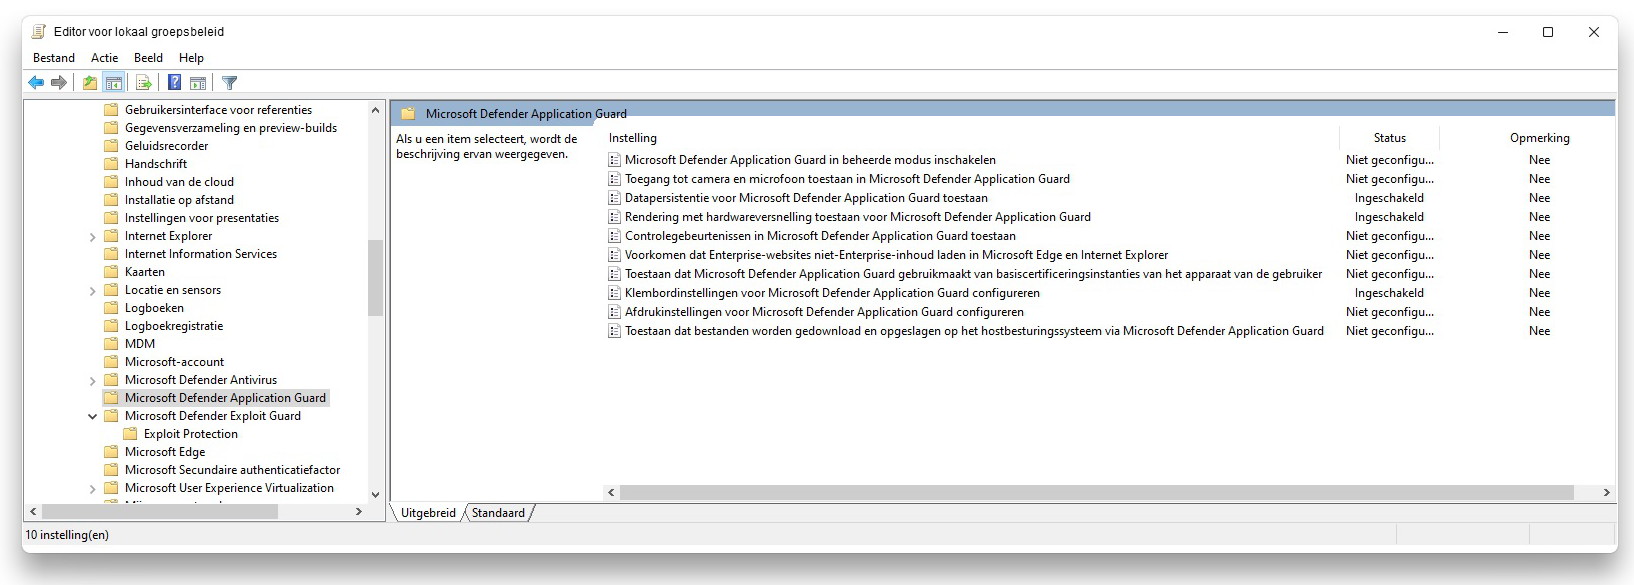Expand the Internet Explorer tree node
Screen dimensions: 1634x585
click(93, 237)
